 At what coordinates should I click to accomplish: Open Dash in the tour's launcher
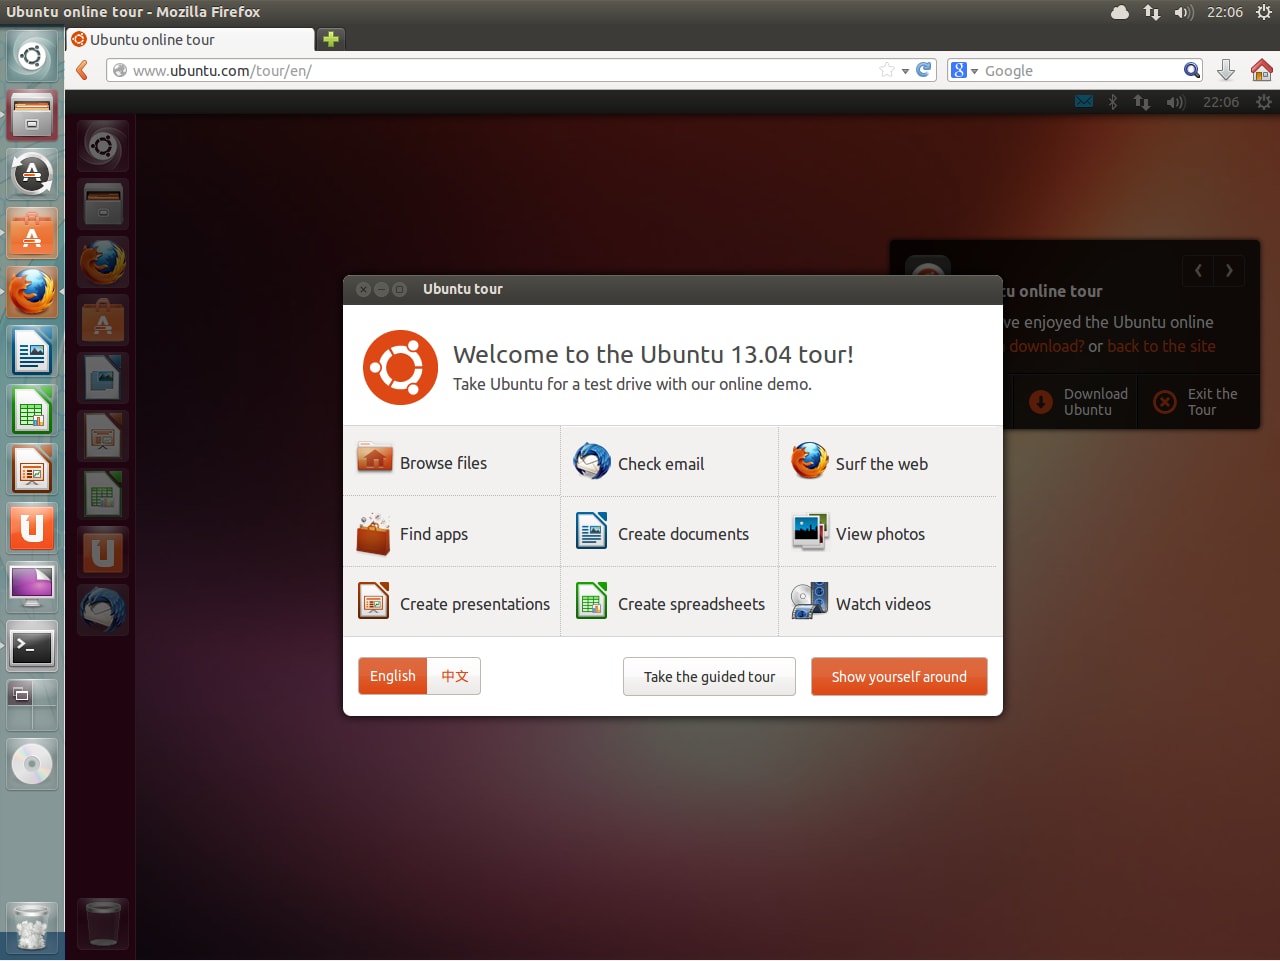(x=103, y=147)
